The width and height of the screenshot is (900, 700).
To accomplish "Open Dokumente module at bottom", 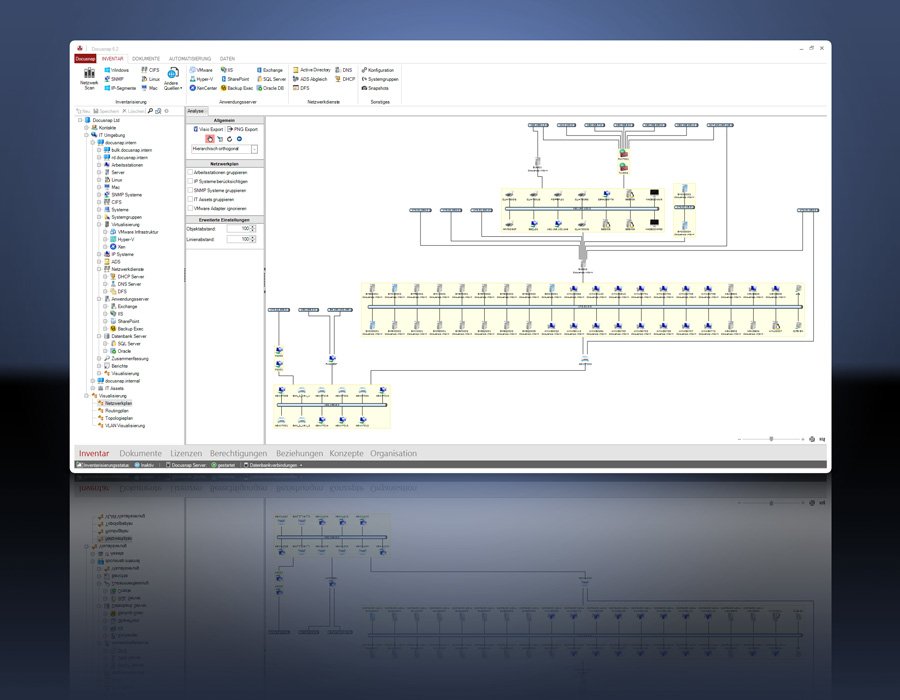I will coord(141,453).
